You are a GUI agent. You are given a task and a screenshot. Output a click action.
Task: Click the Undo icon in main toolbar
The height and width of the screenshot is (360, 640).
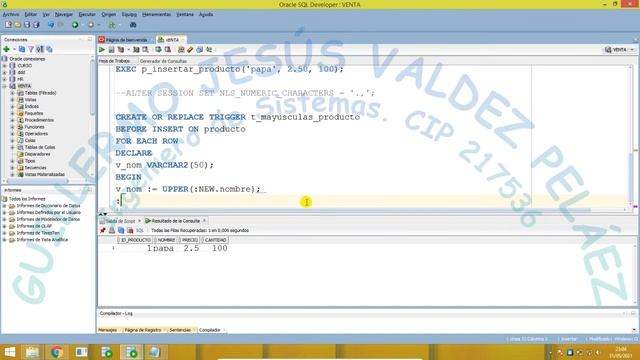tap(51, 25)
